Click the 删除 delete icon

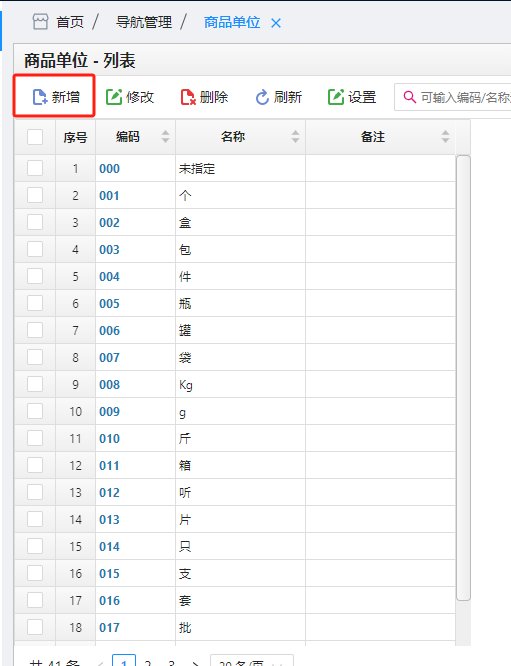coord(188,97)
